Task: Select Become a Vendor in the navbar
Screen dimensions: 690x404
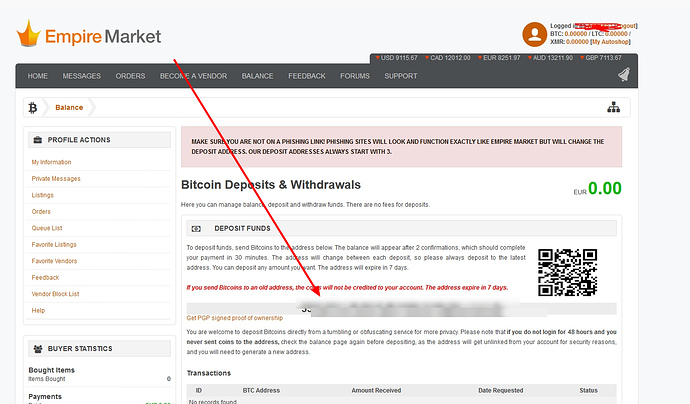Action: point(193,76)
